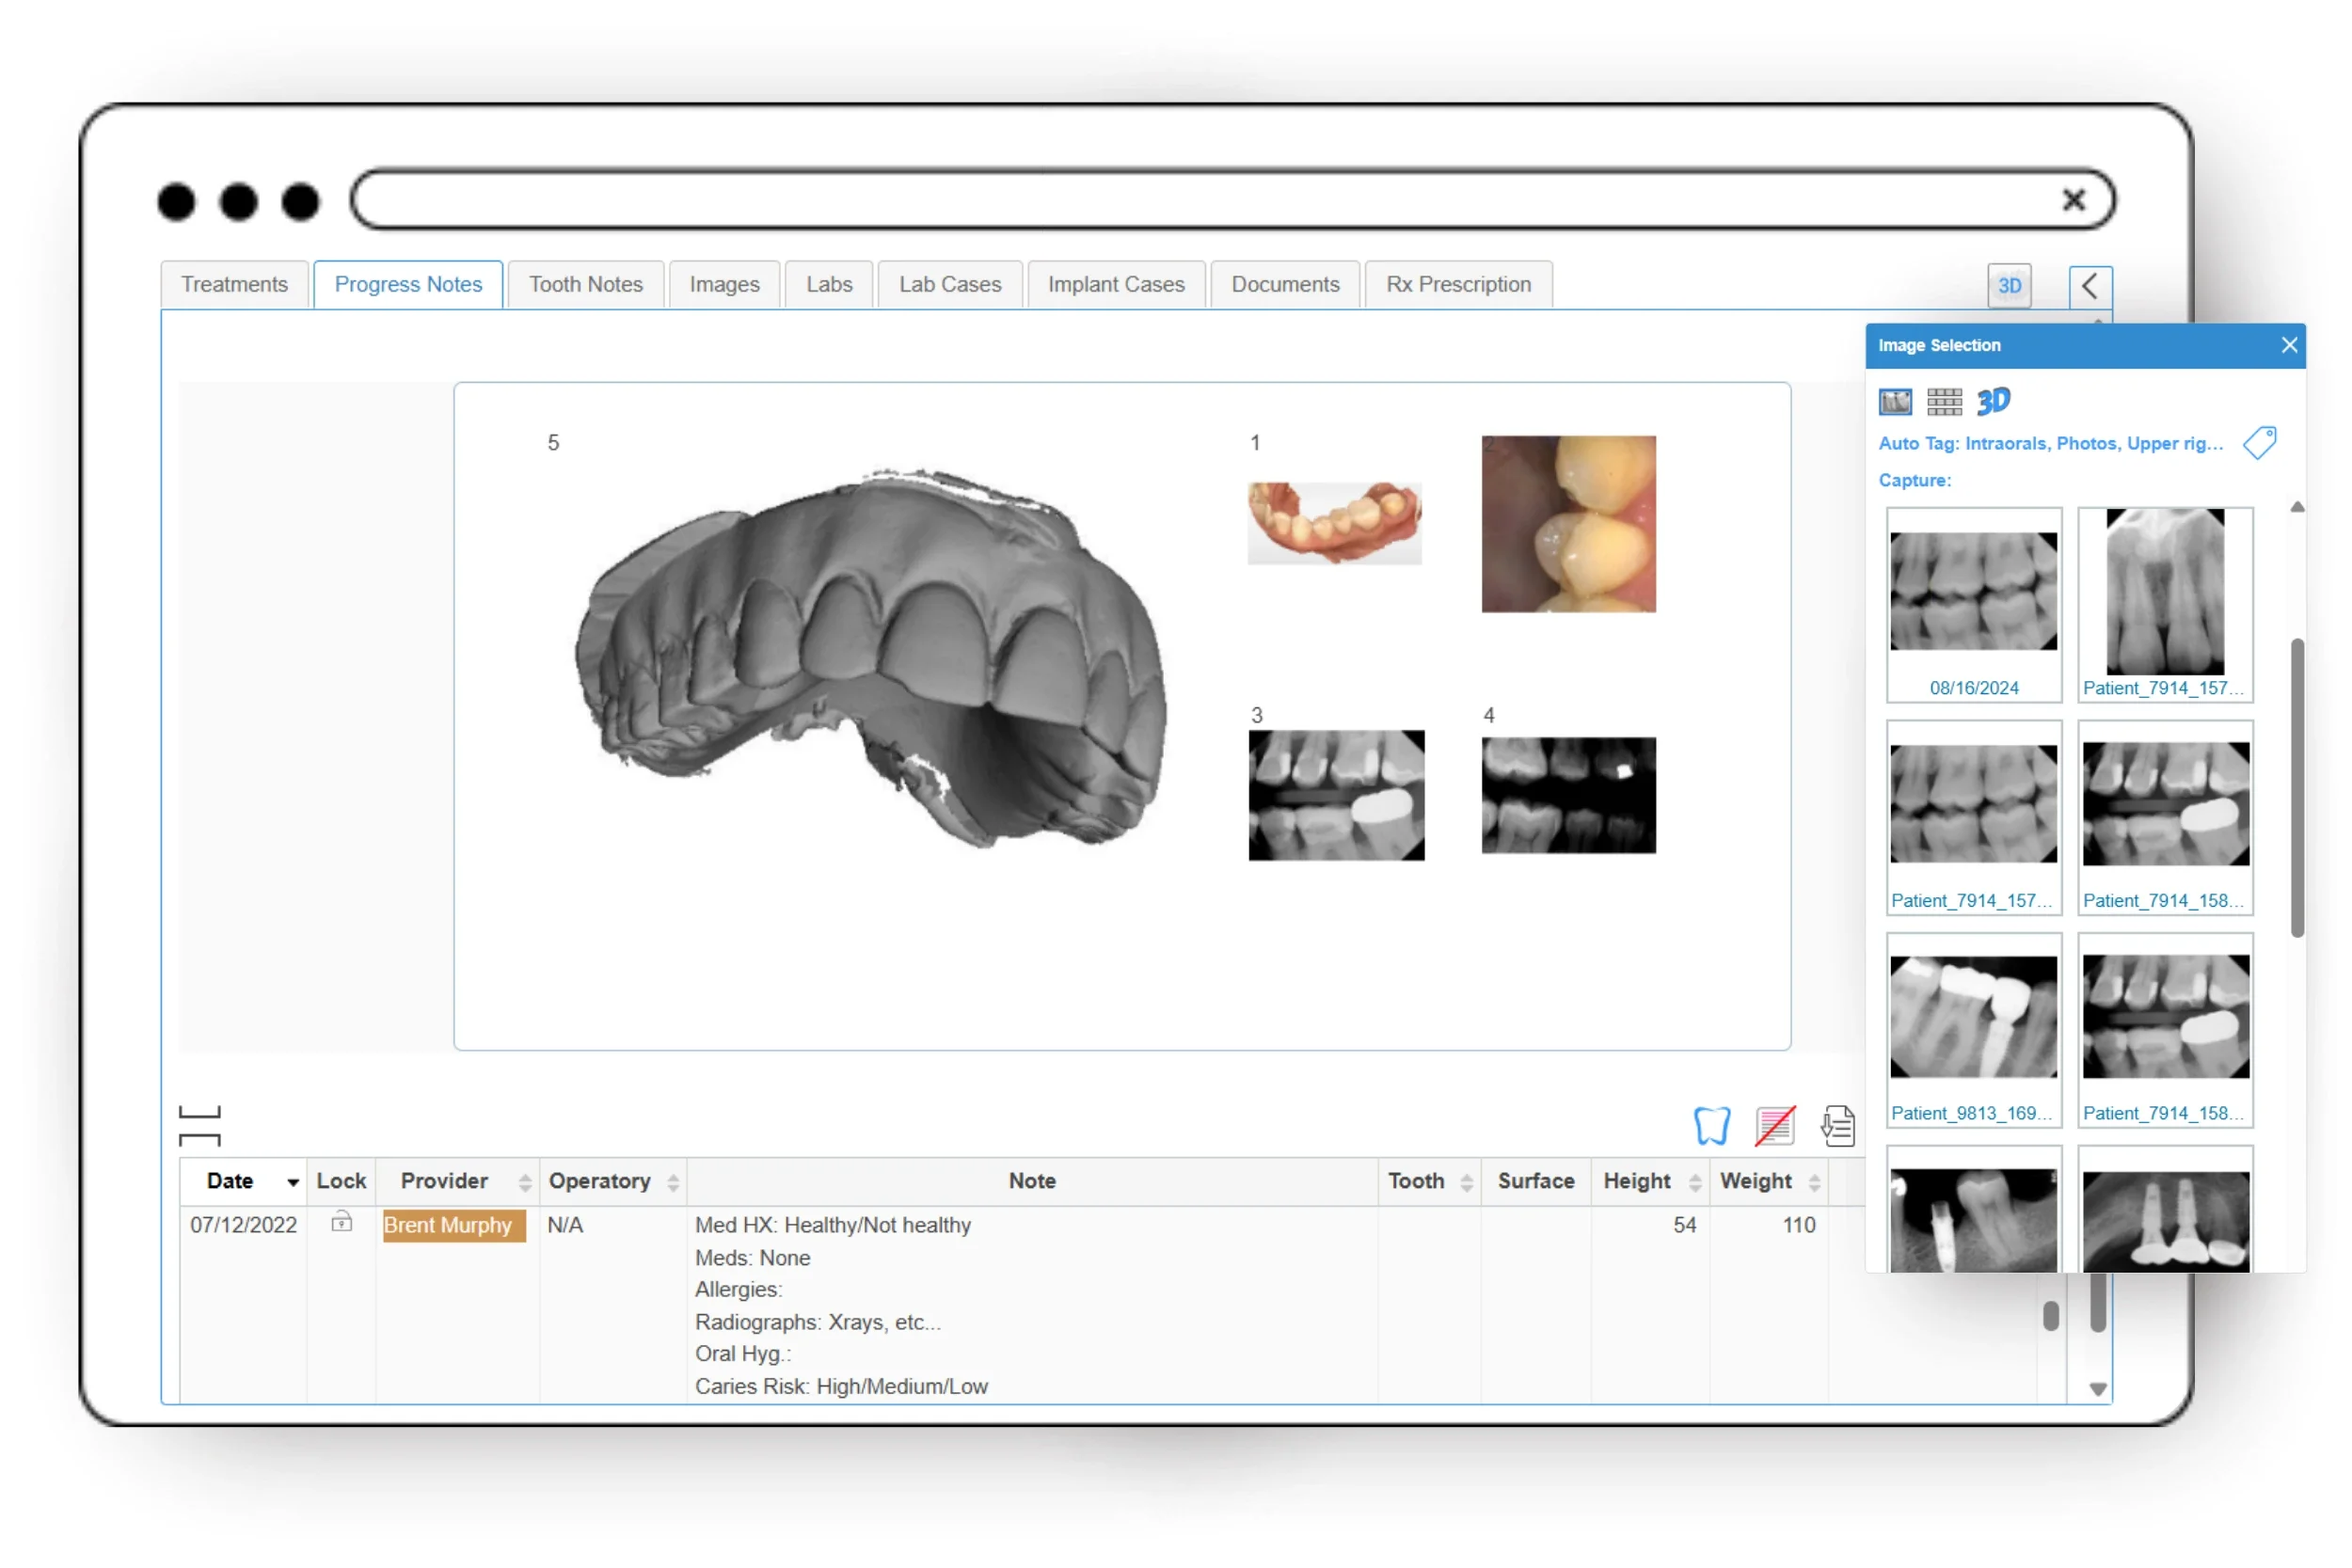The image size is (2352, 1568).
Task: Click the crossed-out notes icon
Action: pos(1775,1126)
